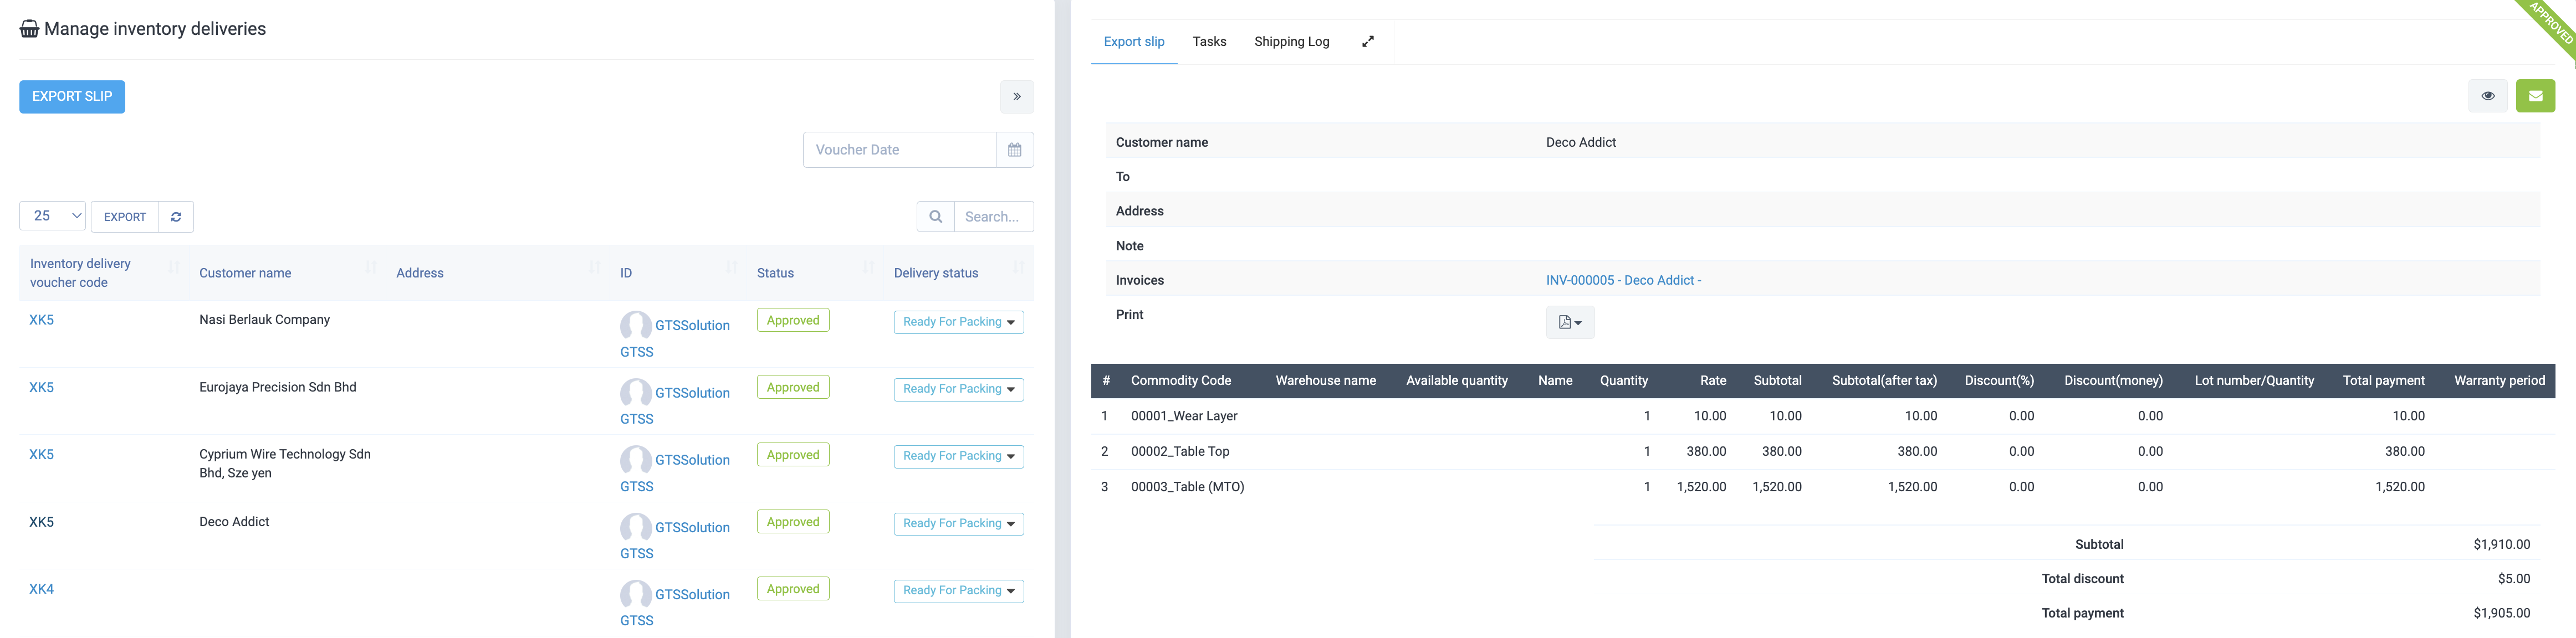Collapse the list panel with the double-chevron button

click(1016, 97)
